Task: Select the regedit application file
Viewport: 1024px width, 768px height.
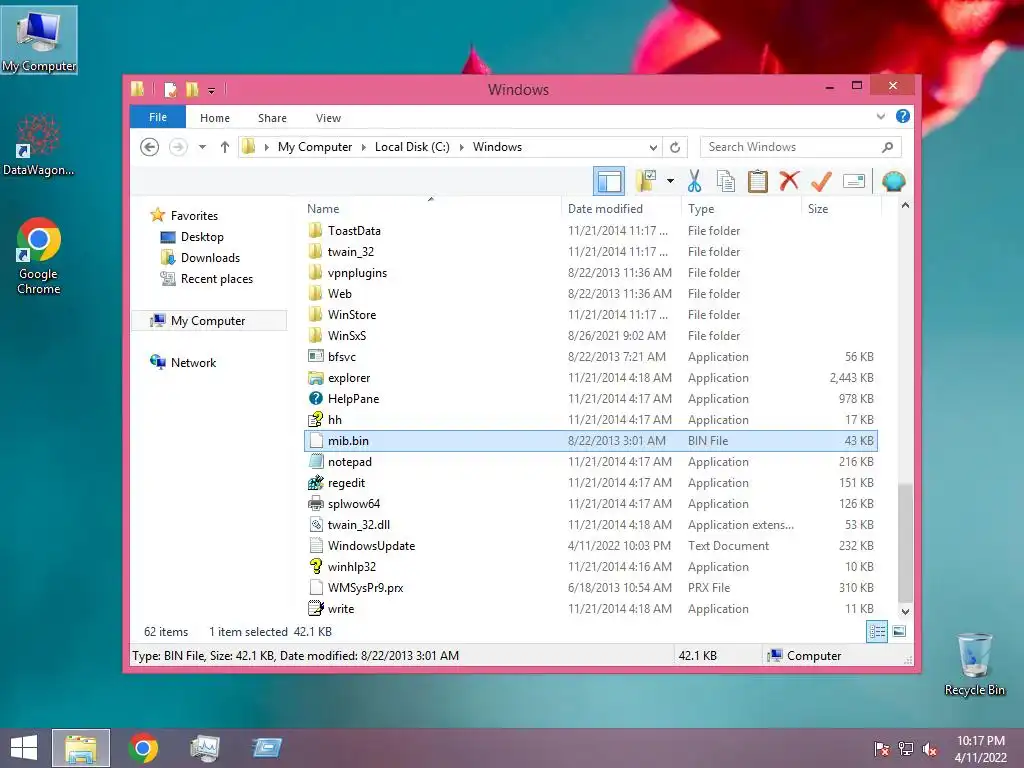Action: point(591,483)
